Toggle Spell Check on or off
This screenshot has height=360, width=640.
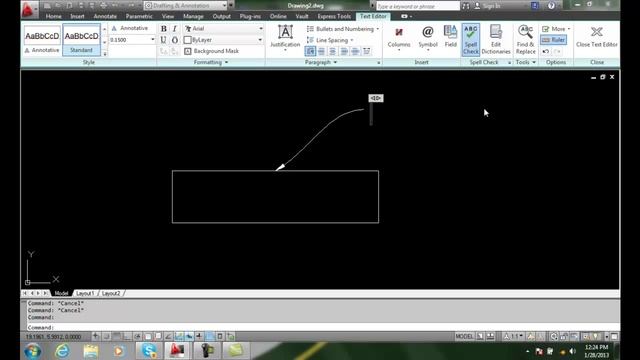coord(471,40)
